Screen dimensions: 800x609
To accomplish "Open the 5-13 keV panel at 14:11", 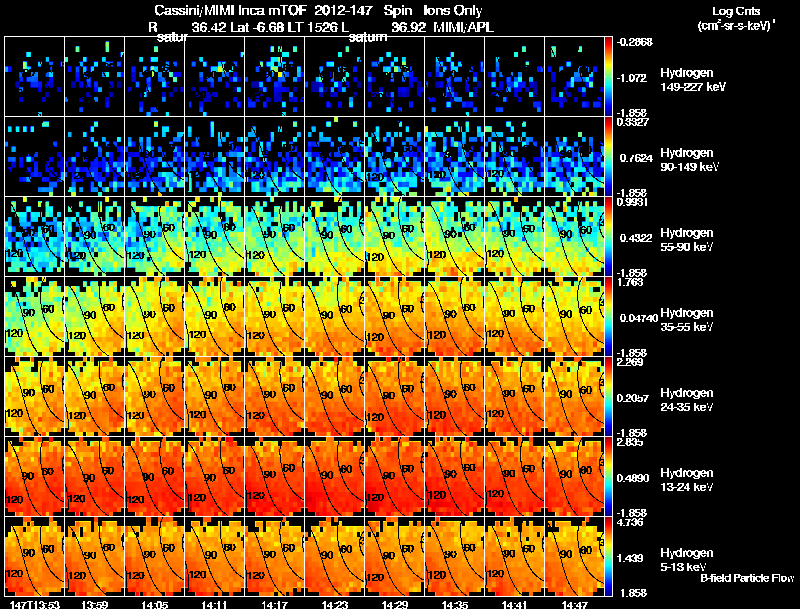I will click(215, 557).
